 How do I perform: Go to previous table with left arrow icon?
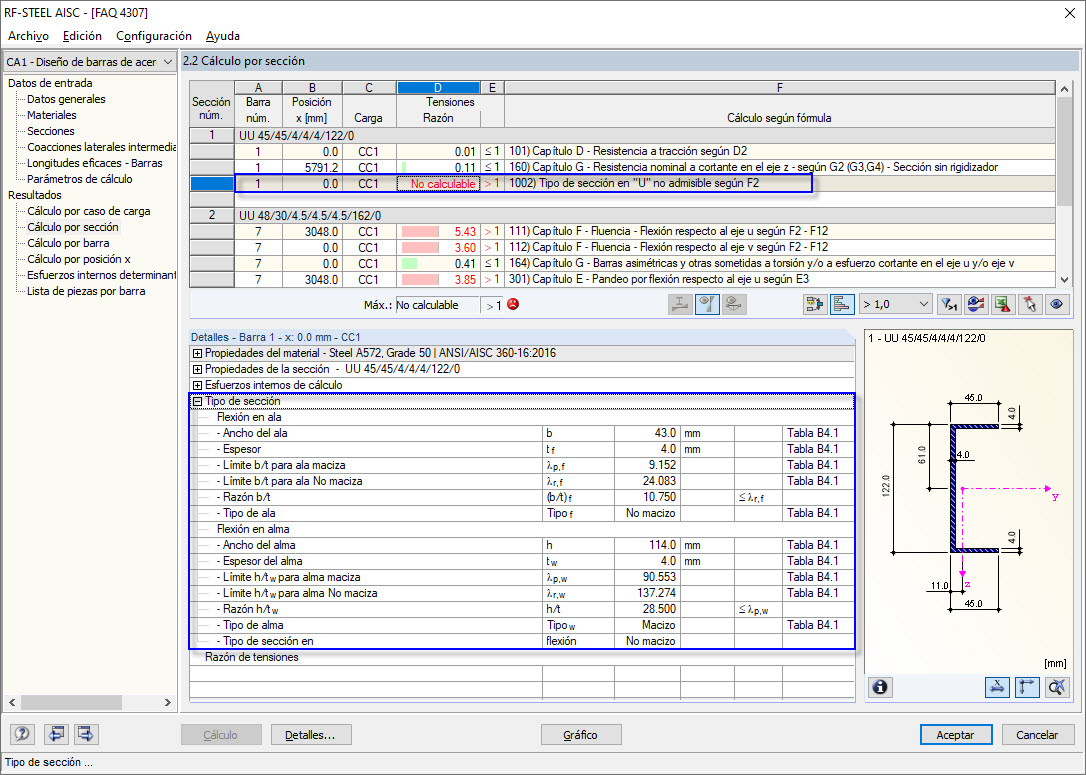[56, 734]
